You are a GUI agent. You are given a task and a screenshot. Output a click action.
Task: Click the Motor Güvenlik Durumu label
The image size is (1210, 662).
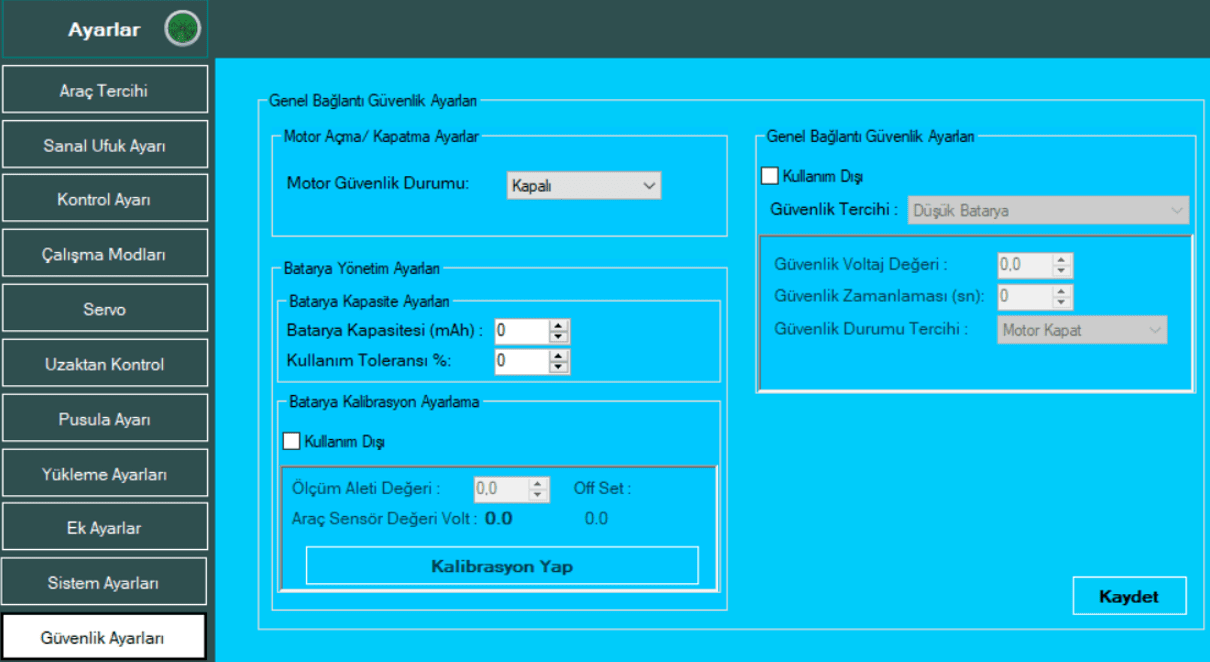tap(378, 184)
